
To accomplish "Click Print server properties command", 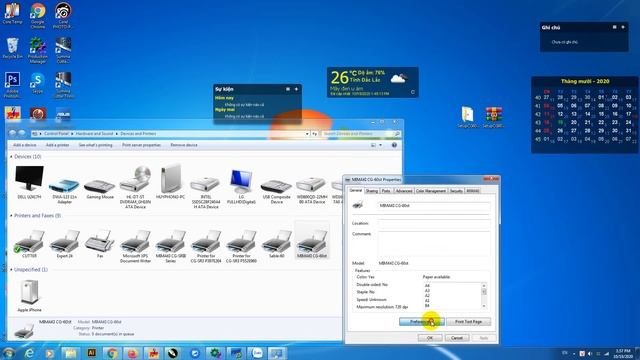I will pyautogui.click(x=141, y=145).
